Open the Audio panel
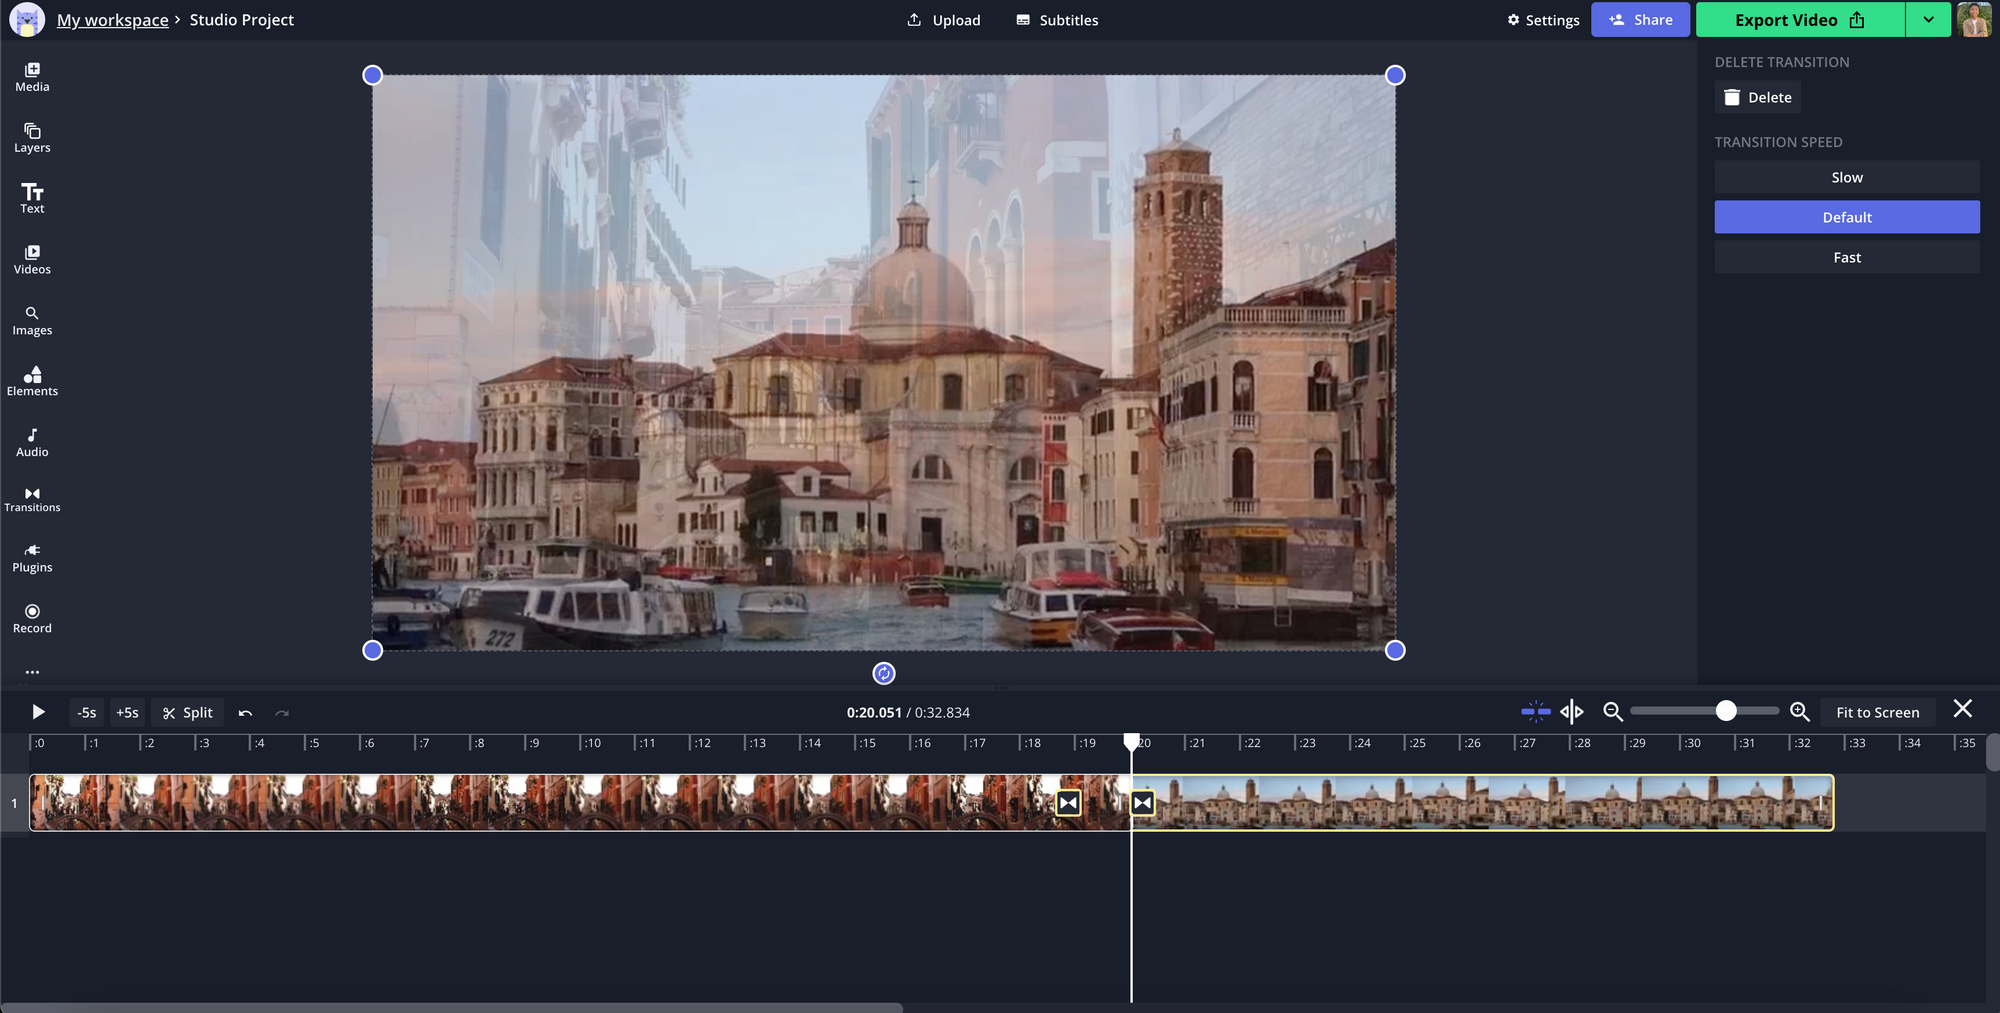Image resolution: width=2000 pixels, height=1013 pixels. pyautogui.click(x=32, y=442)
